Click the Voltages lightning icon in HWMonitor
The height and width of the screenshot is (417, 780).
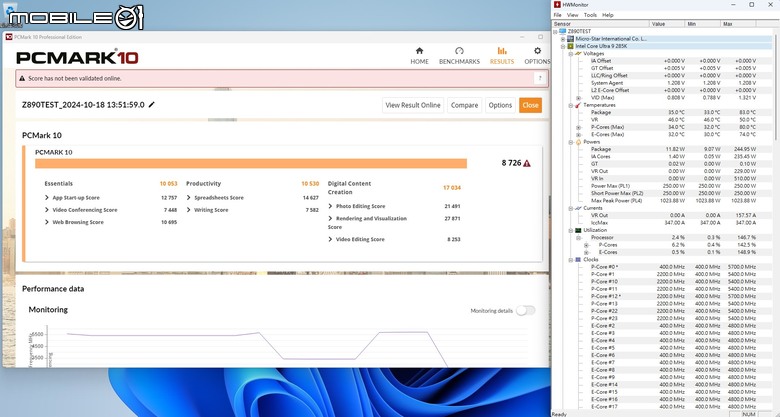coord(578,53)
